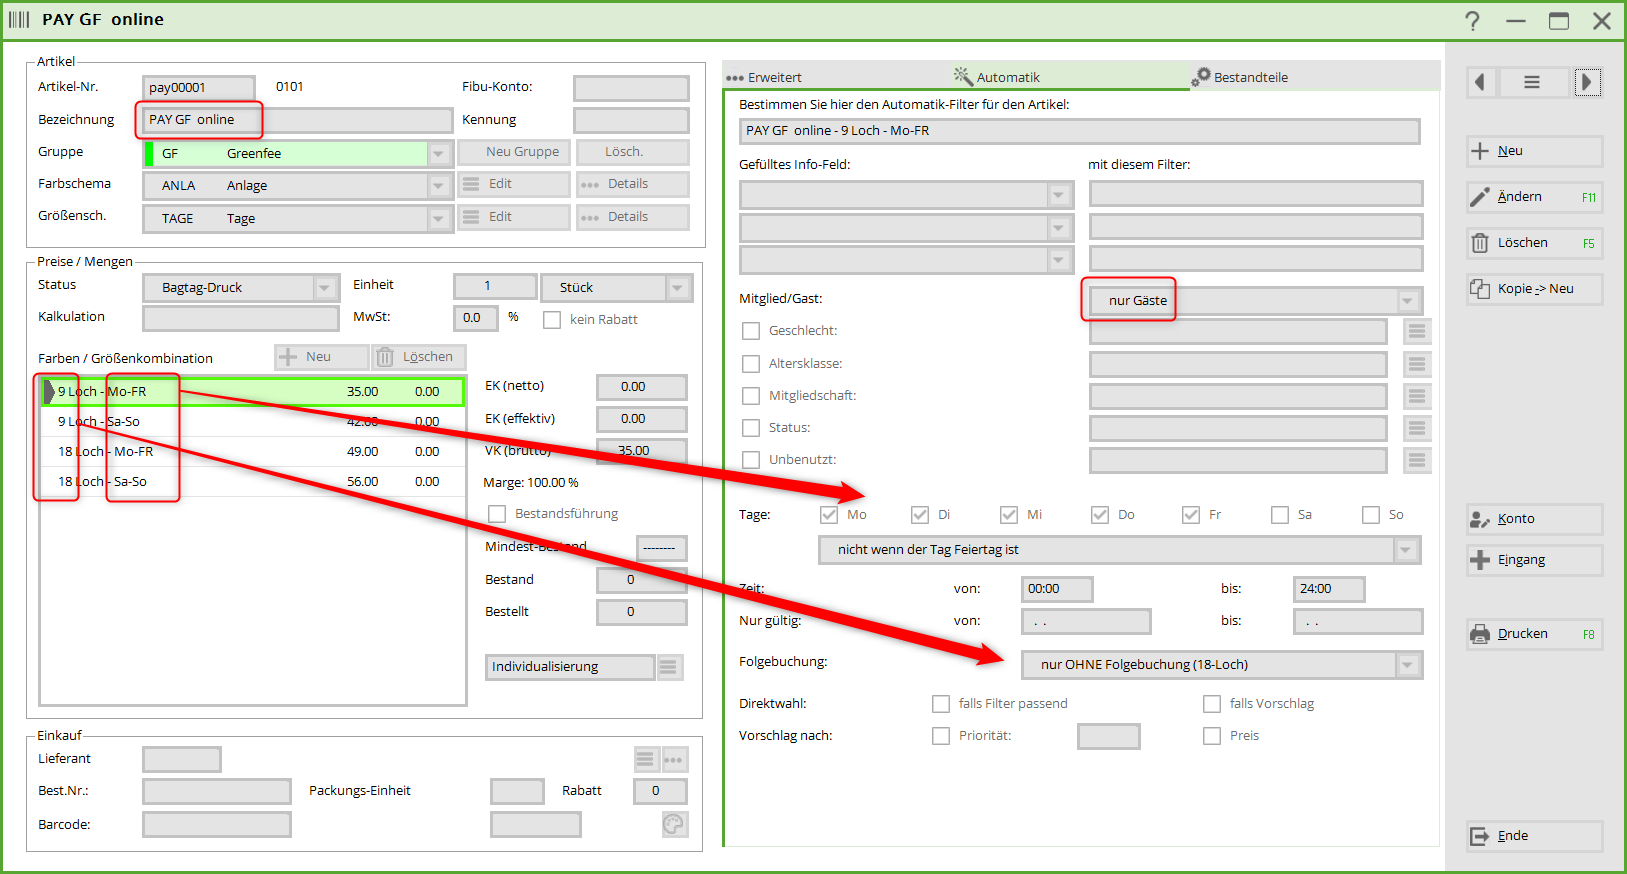
Task: Select the 18 Loch - Sa-So row
Action: (x=250, y=482)
